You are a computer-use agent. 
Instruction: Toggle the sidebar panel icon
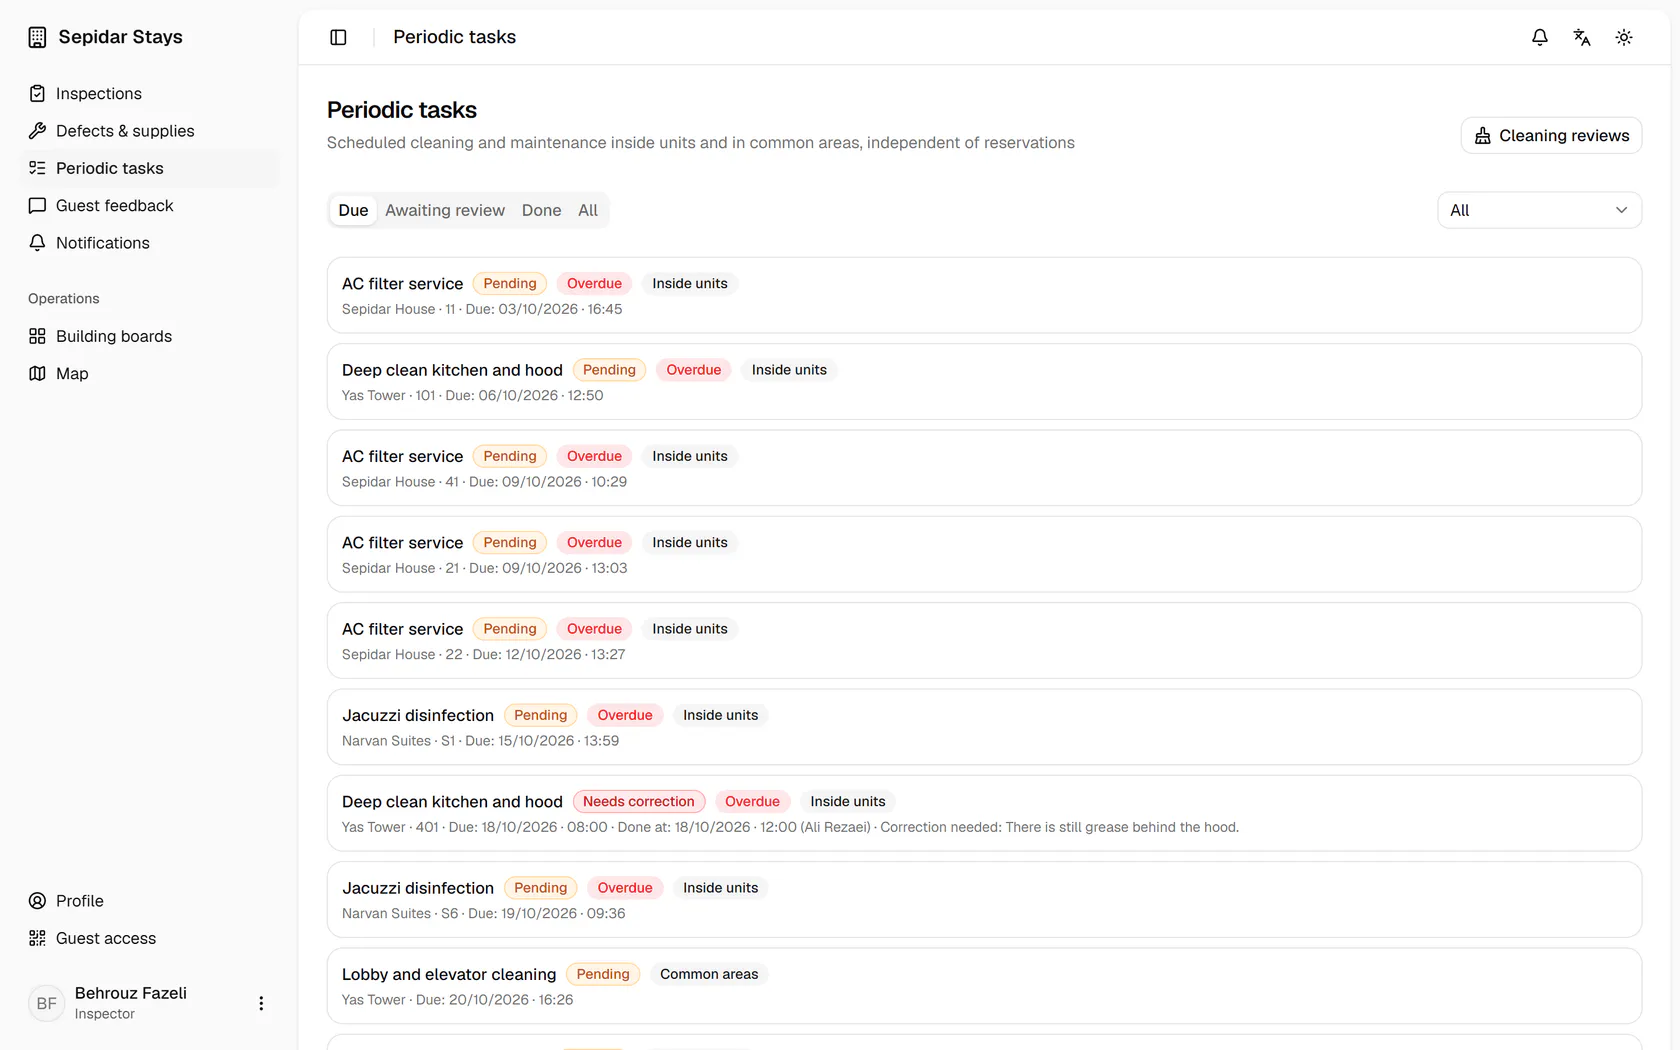(338, 37)
